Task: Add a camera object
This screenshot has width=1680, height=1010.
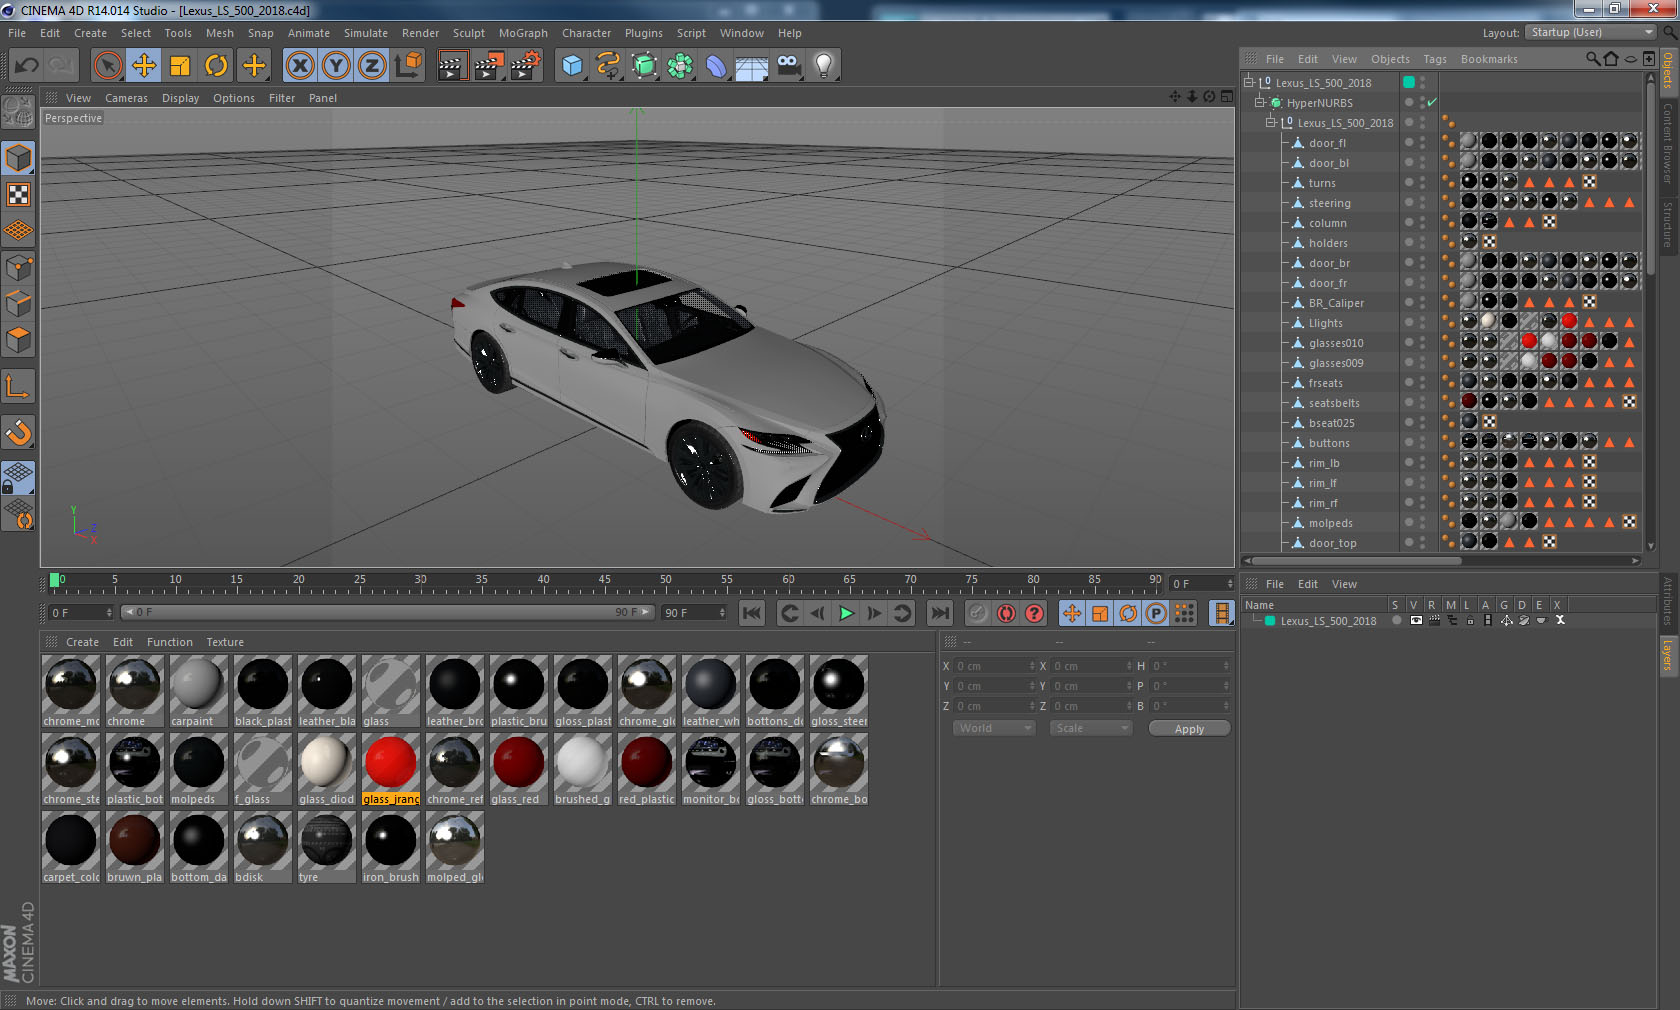Action: [x=788, y=66]
